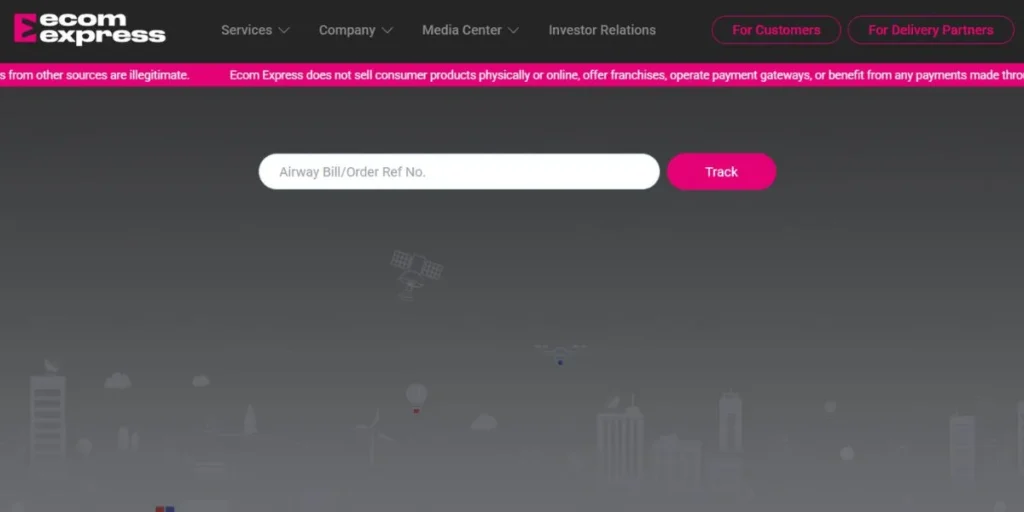Open the Company menu
Viewport: 1024px width, 512px height.
[x=347, y=30]
